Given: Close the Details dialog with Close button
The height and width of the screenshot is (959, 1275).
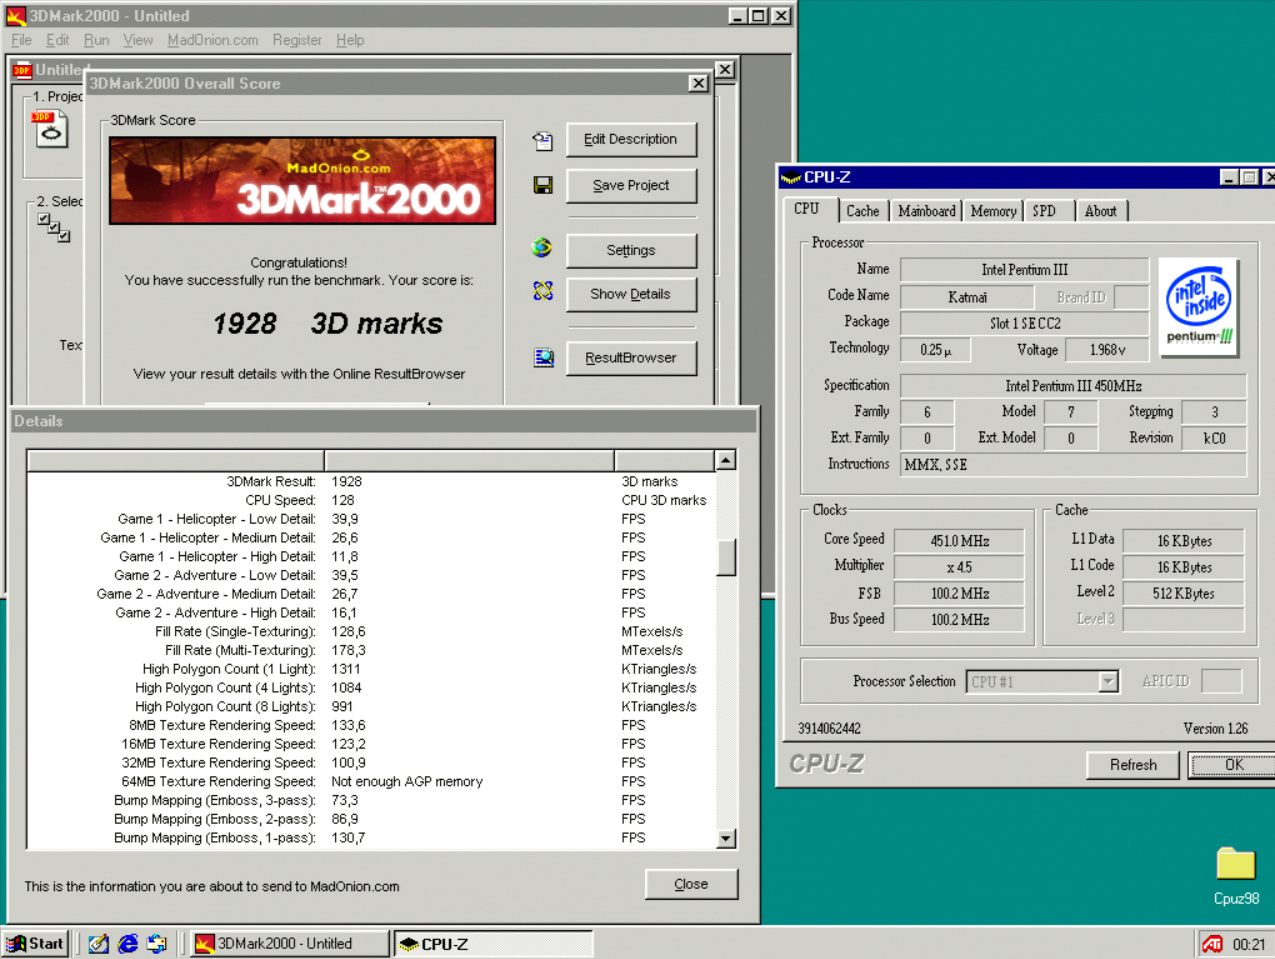Looking at the screenshot, I should [691, 884].
